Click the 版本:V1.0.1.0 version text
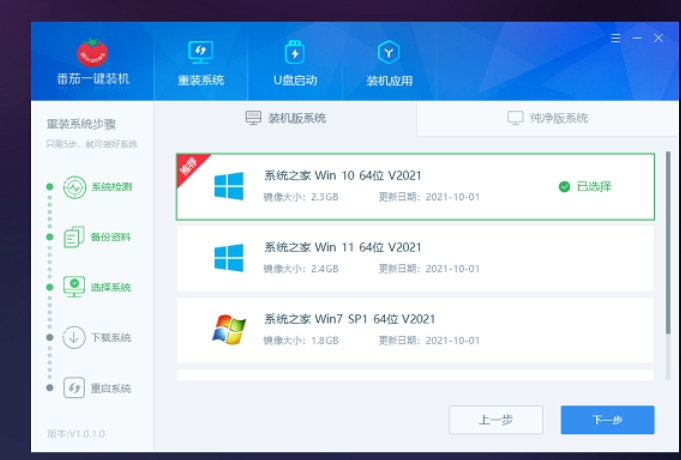This screenshot has height=460, width=681. click(x=76, y=434)
